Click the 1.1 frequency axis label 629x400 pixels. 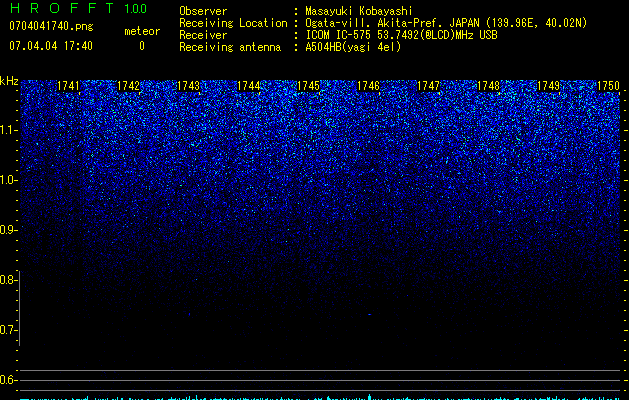tap(9, 130)
